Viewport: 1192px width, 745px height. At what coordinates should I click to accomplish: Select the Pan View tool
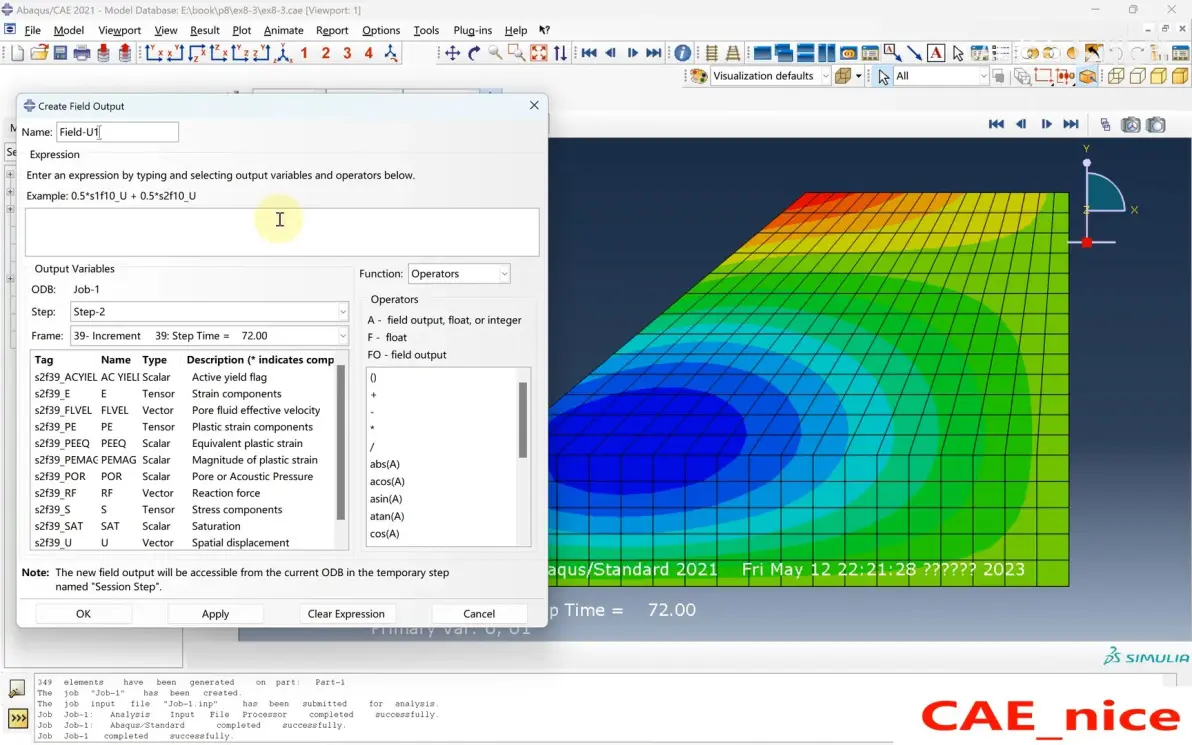452,53
